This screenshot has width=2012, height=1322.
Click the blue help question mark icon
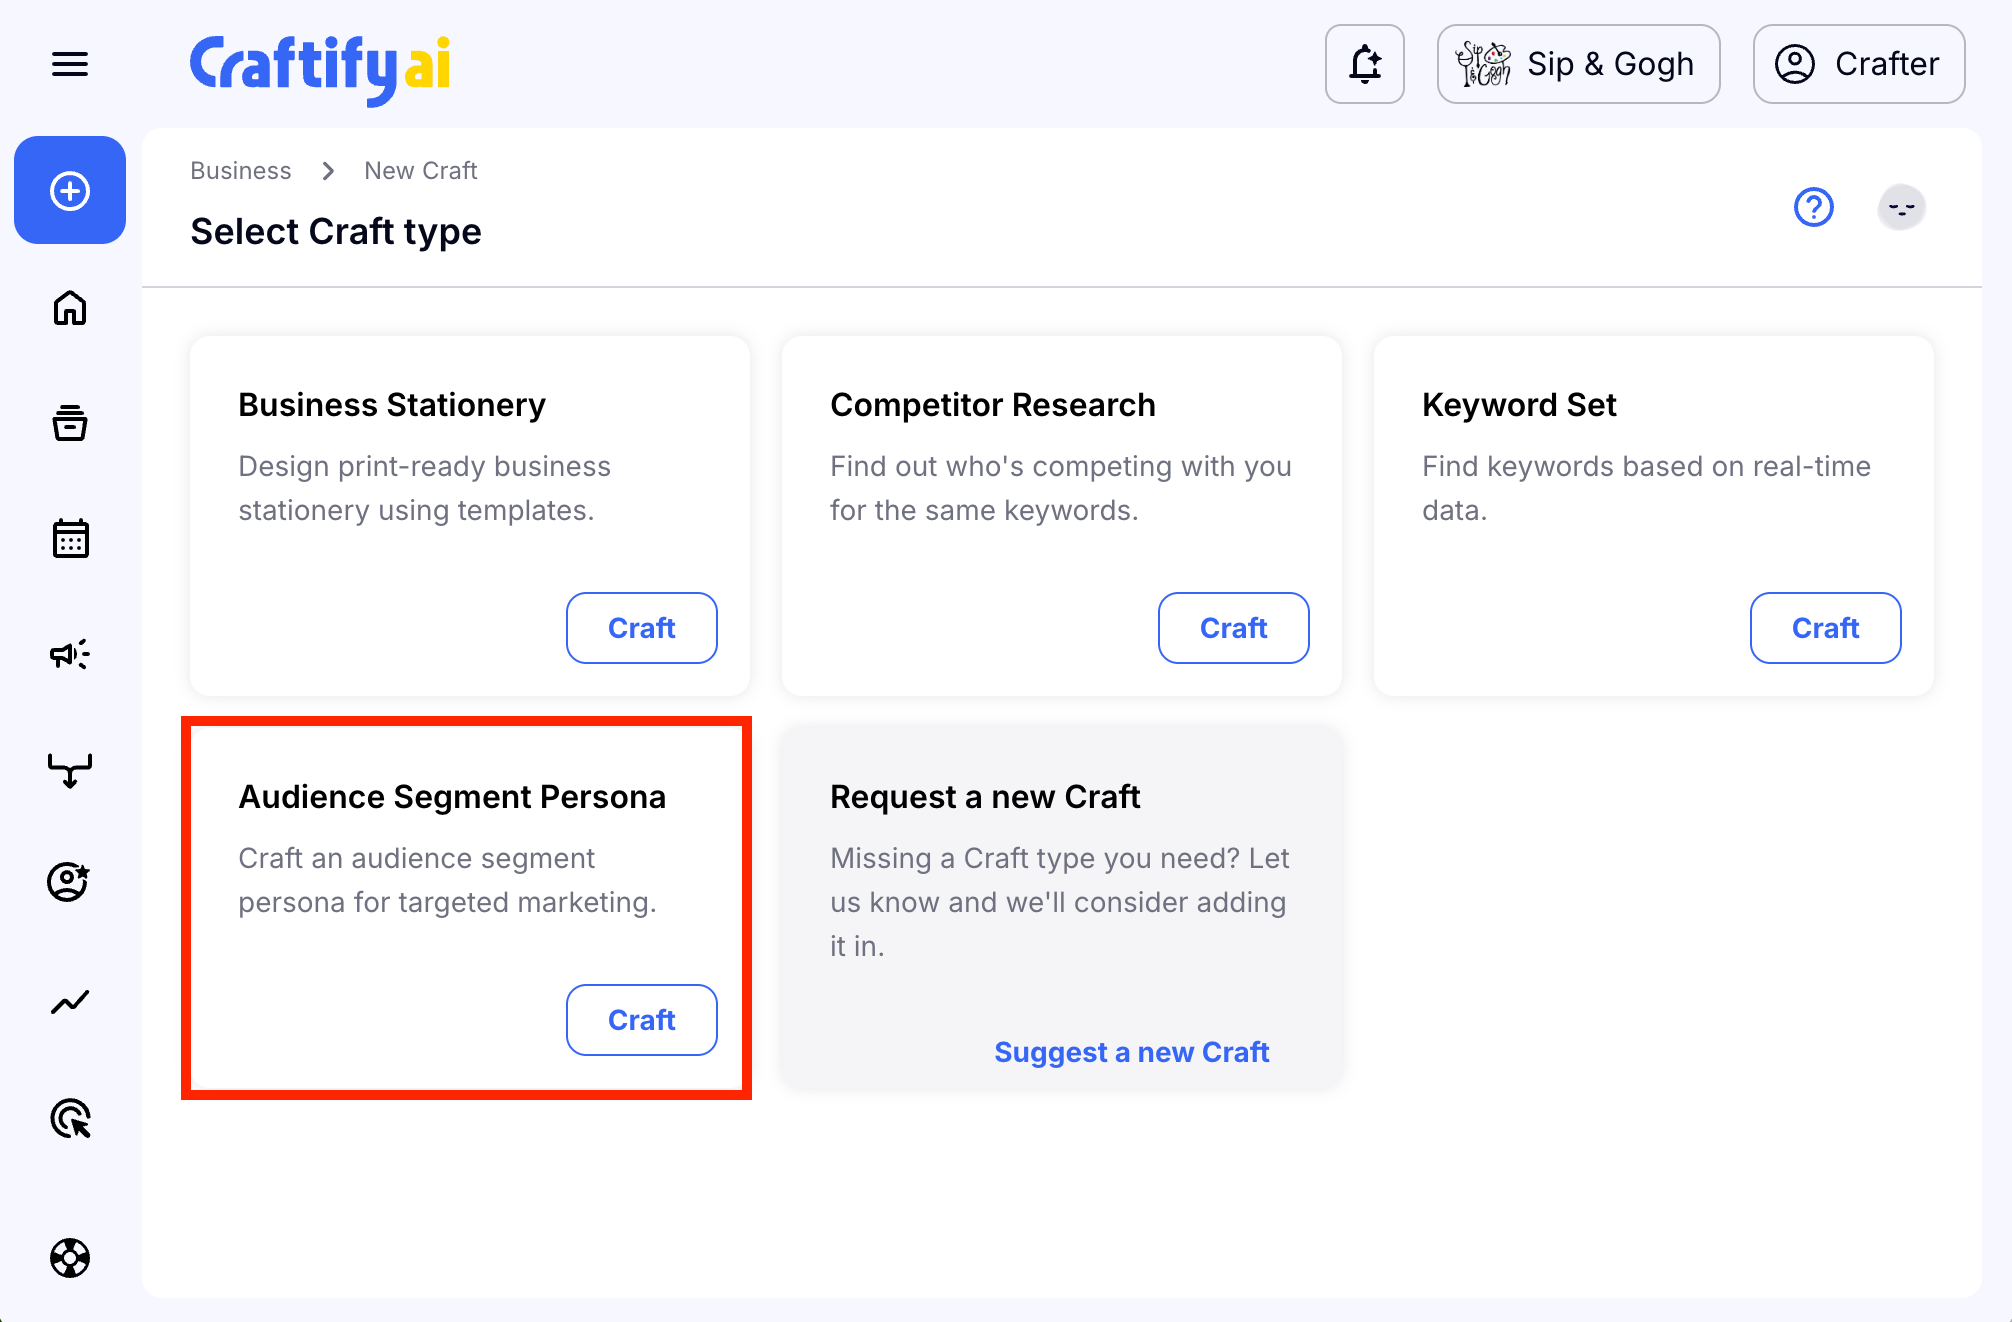tap(1813, 208)
